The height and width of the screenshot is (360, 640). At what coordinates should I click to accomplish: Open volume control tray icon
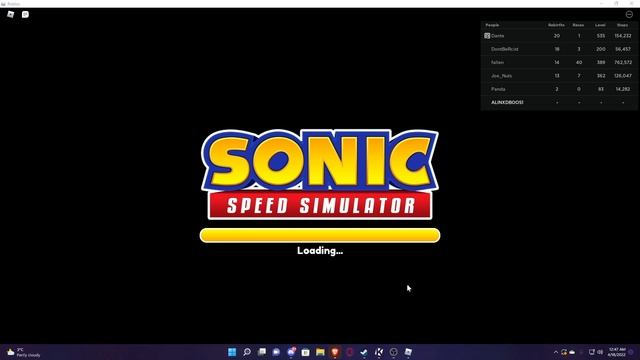pos(600,352)
